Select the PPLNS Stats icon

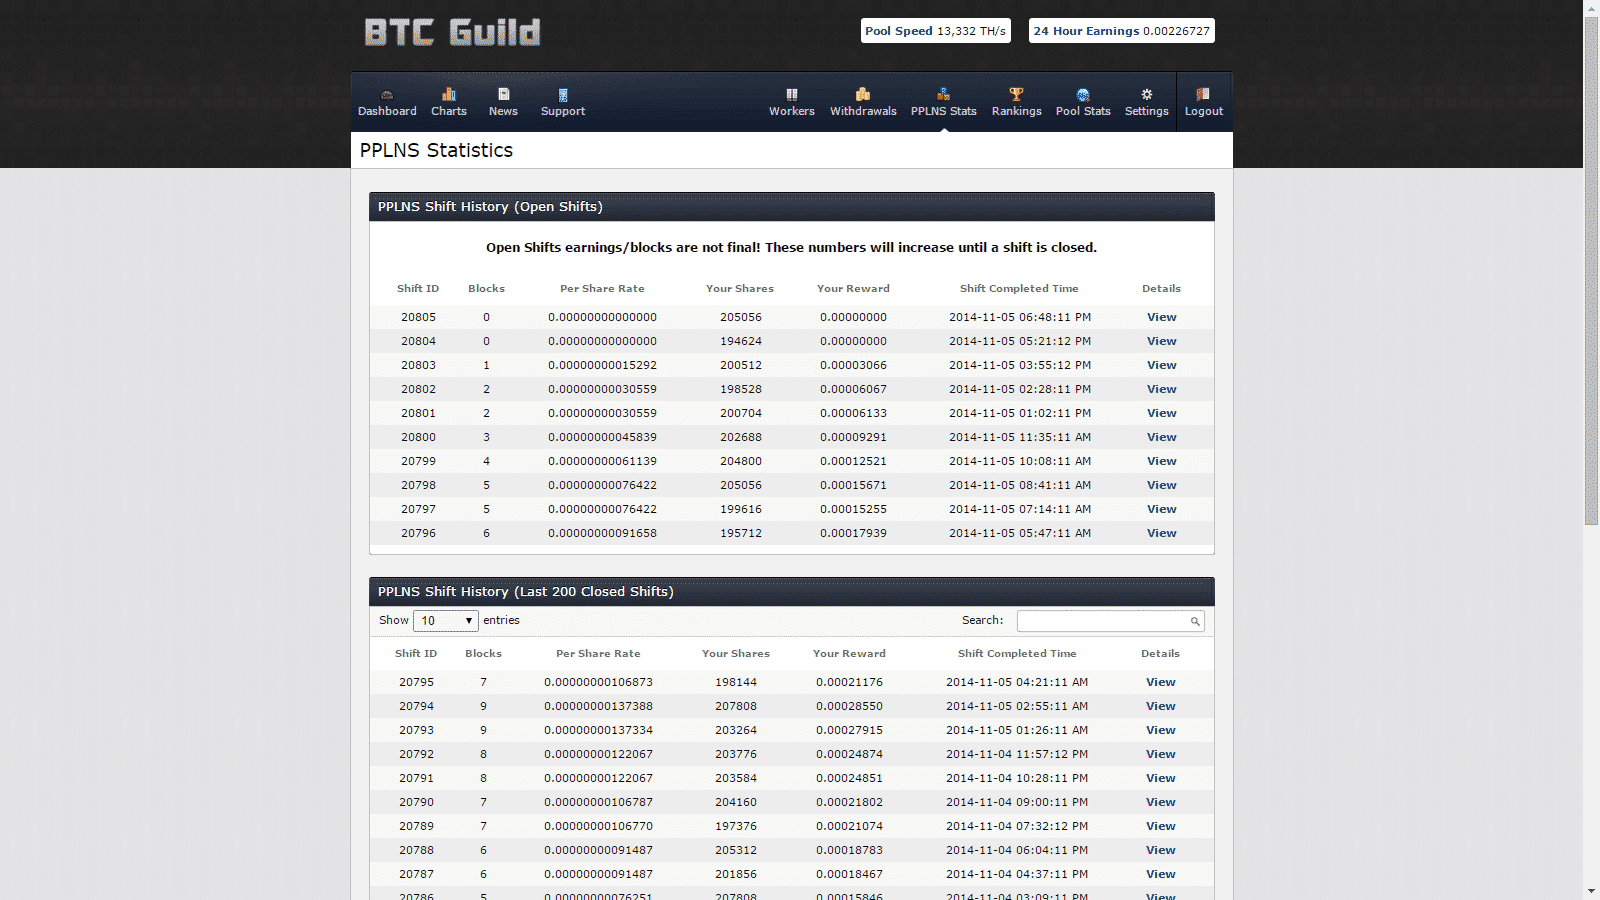click(x=943, y=94)
